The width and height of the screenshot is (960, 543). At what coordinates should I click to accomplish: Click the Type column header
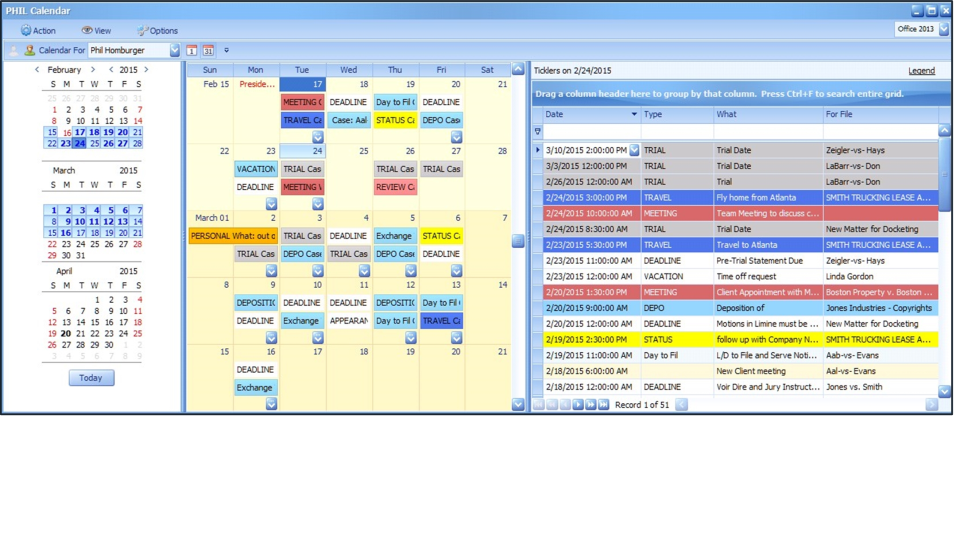(677, 114)
